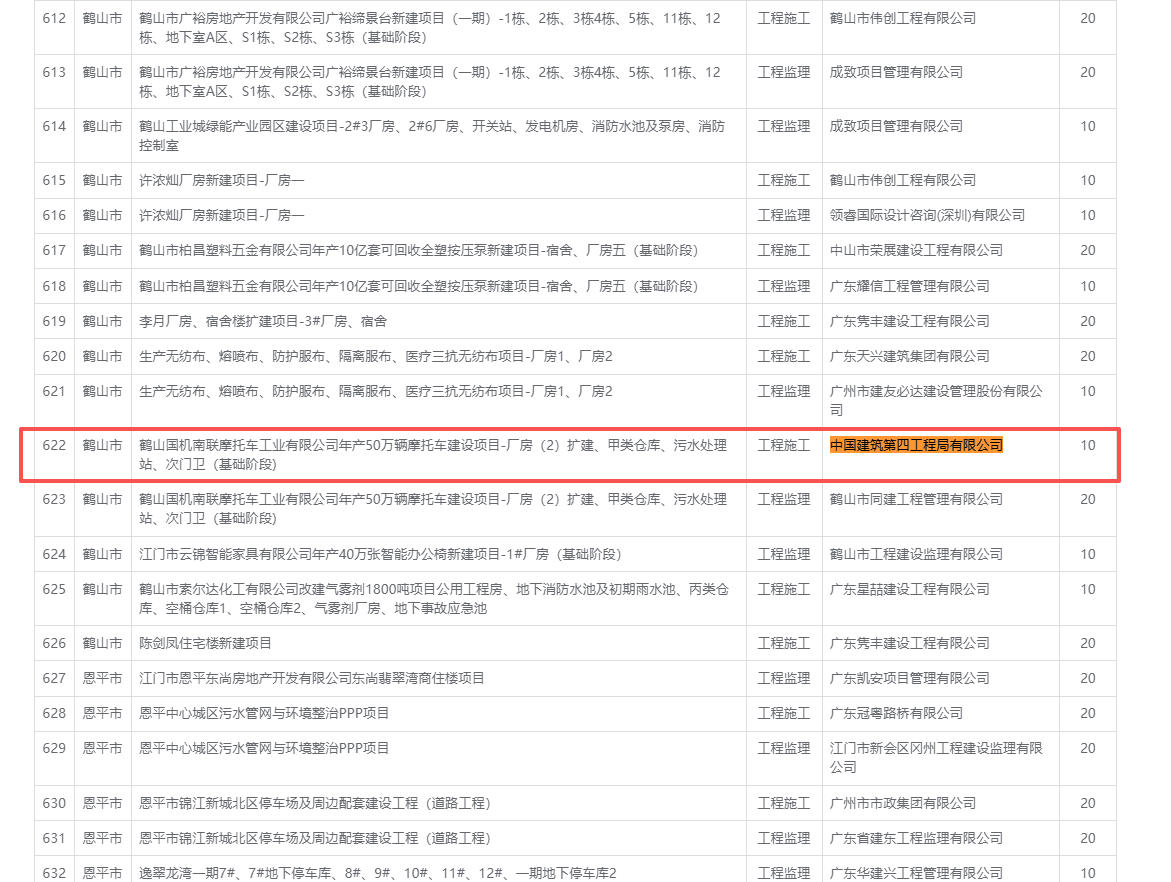
Task: Click the 广州市市政集团有限公司 cell
Action: [x=902, y=803]
